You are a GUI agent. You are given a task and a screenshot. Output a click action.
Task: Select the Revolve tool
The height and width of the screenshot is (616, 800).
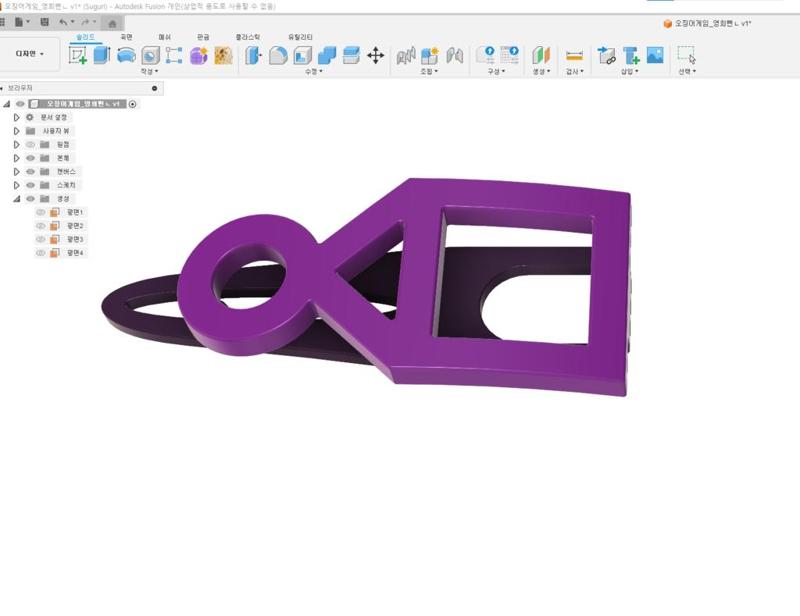point(126,55)
